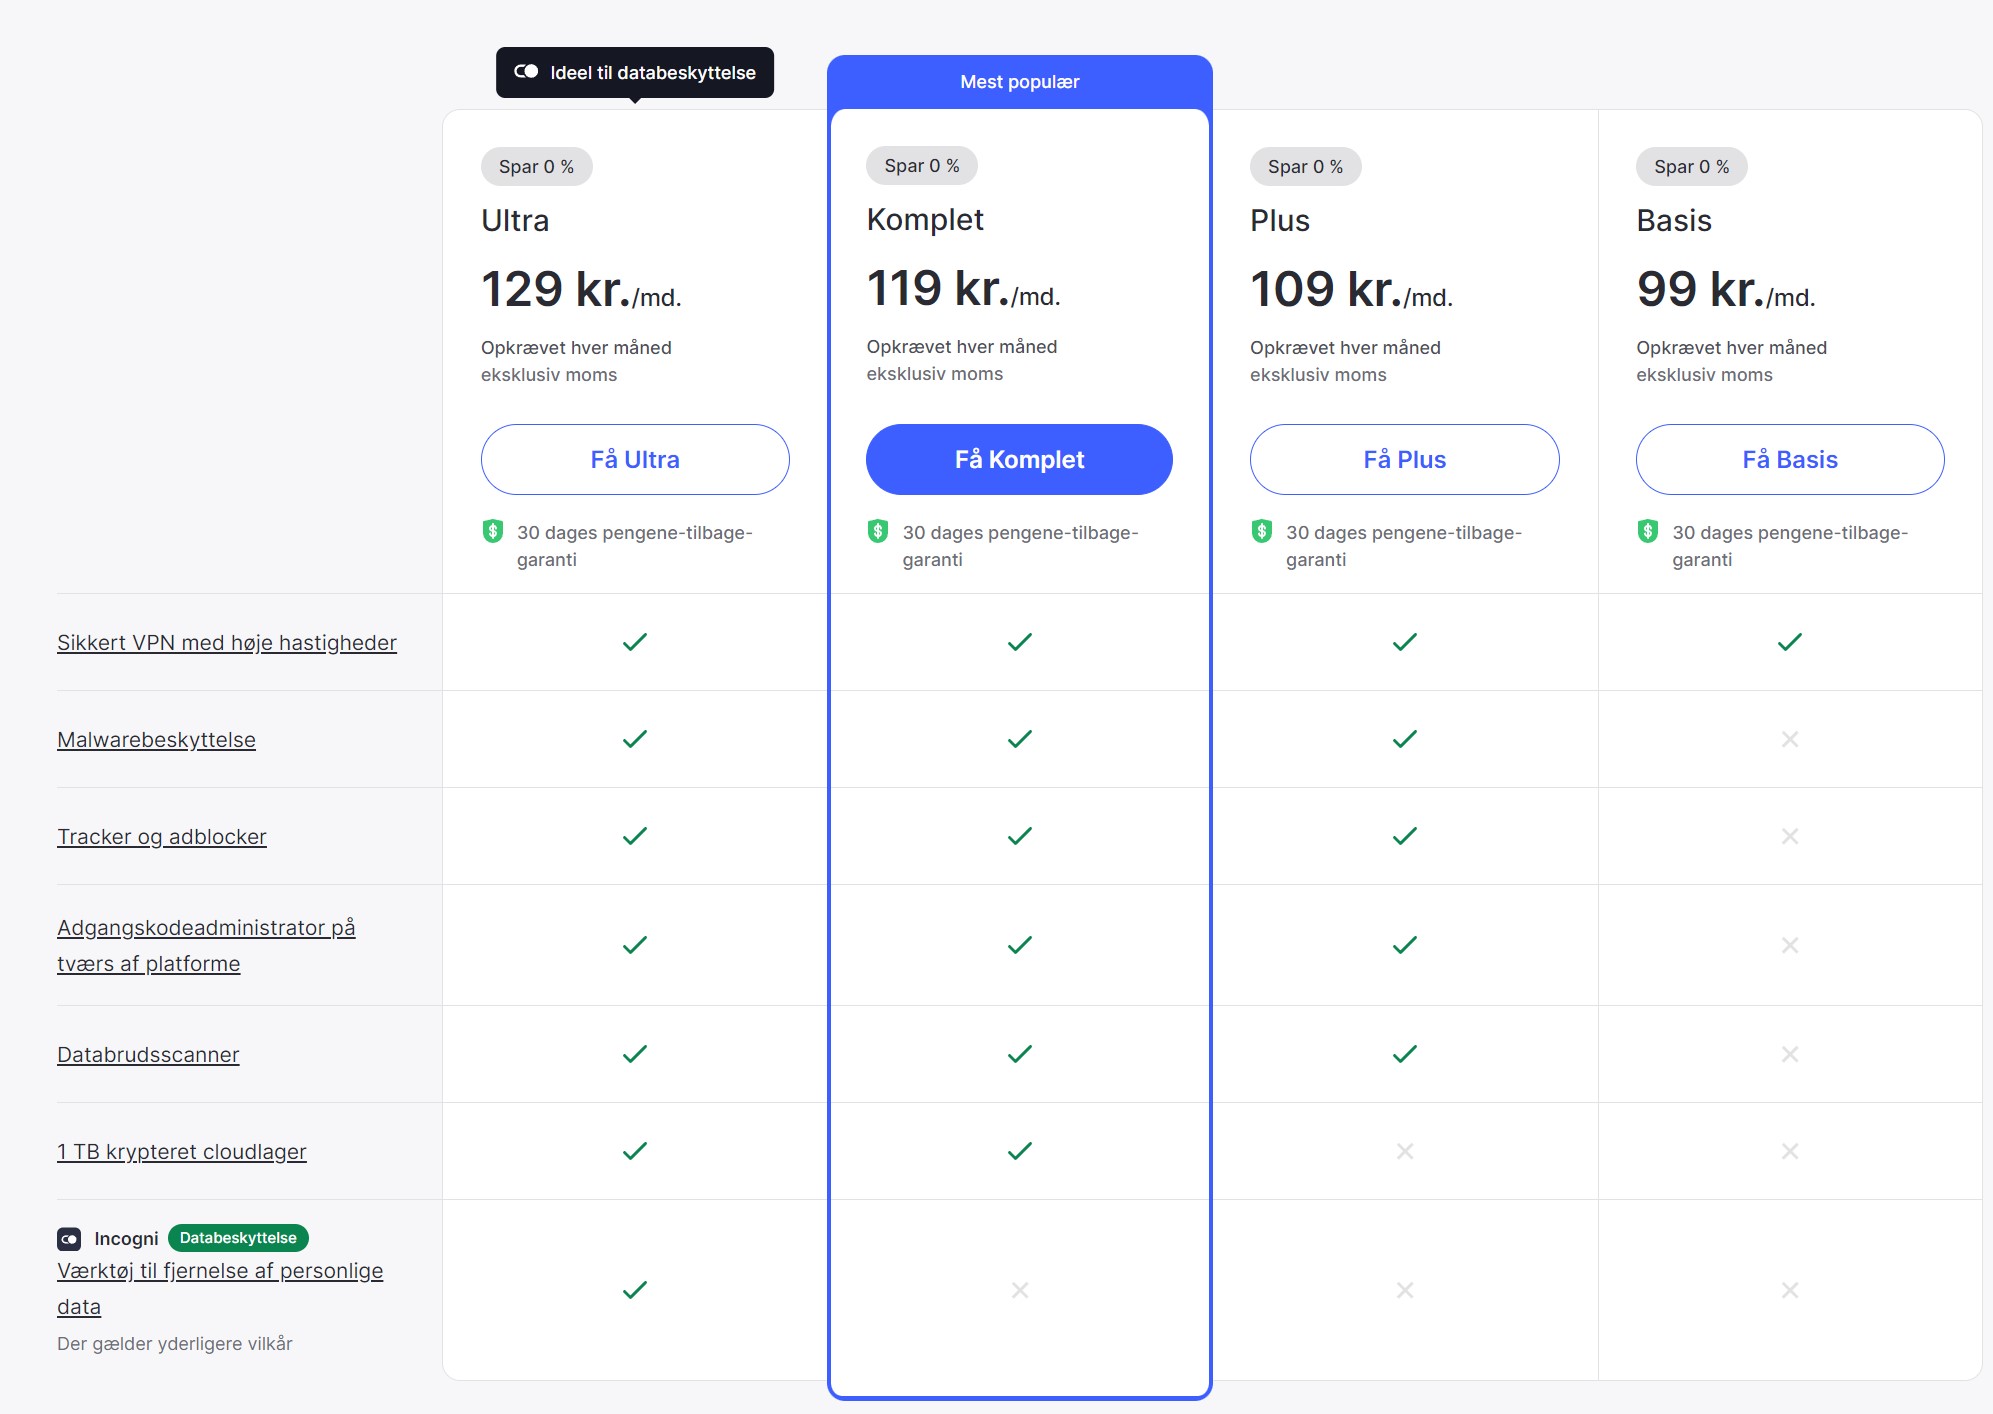Choose the Få Plus button

coord(1404,459)
